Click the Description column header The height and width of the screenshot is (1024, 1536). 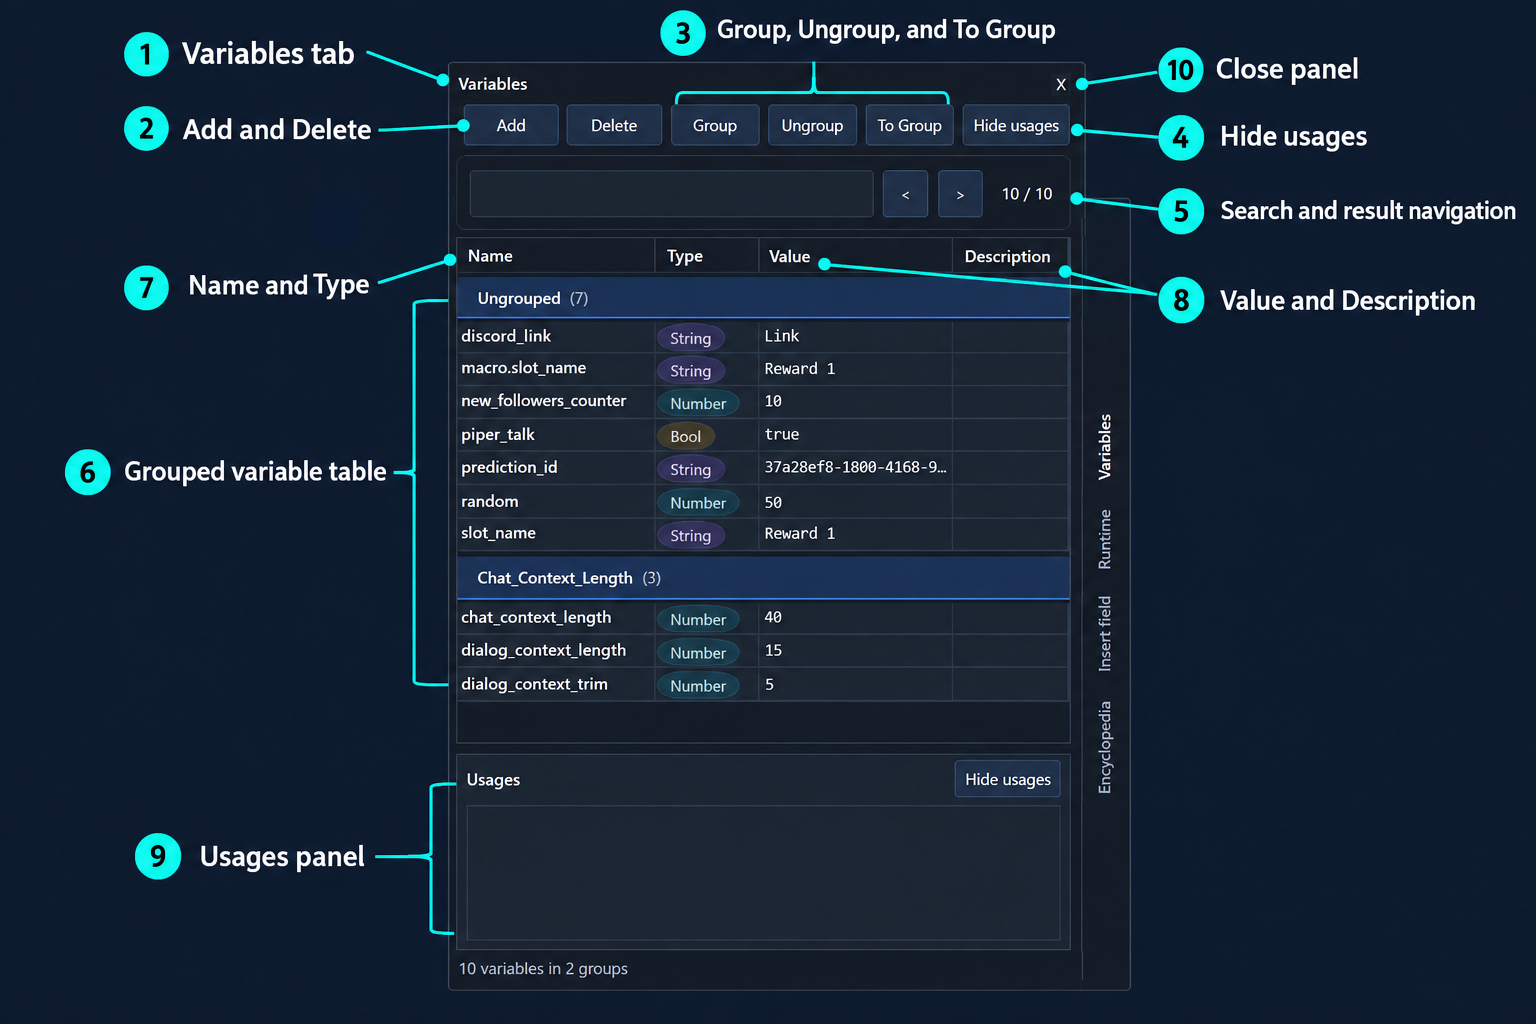[x=1010, y=256]
